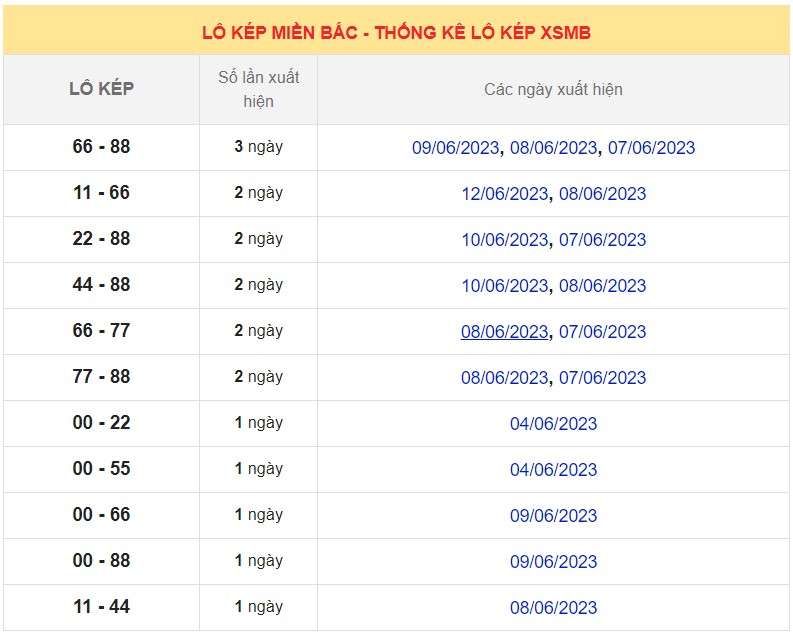This screenshot has height=633, width=793.
Task: Select 09/06/2023 in the 00 - 88 row
Action: coord(553,562)
